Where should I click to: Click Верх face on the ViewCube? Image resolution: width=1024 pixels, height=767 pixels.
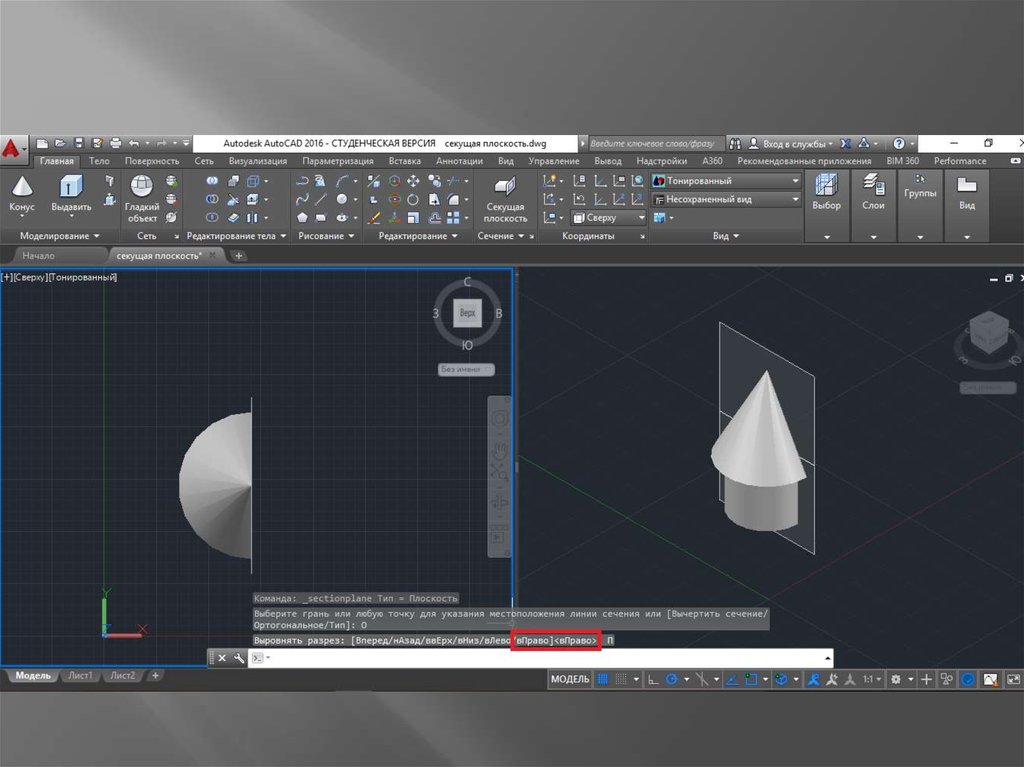(x=466, y=313)
